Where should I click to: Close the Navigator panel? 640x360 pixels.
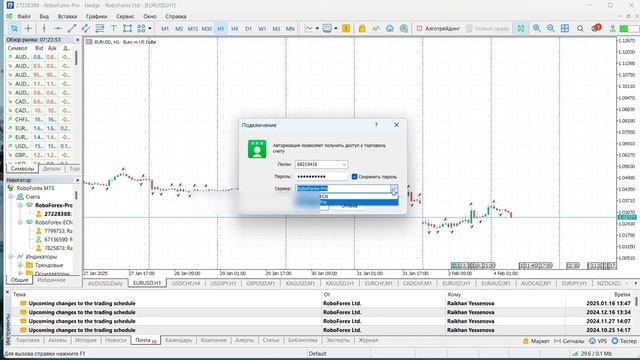[x=78, y=180]
